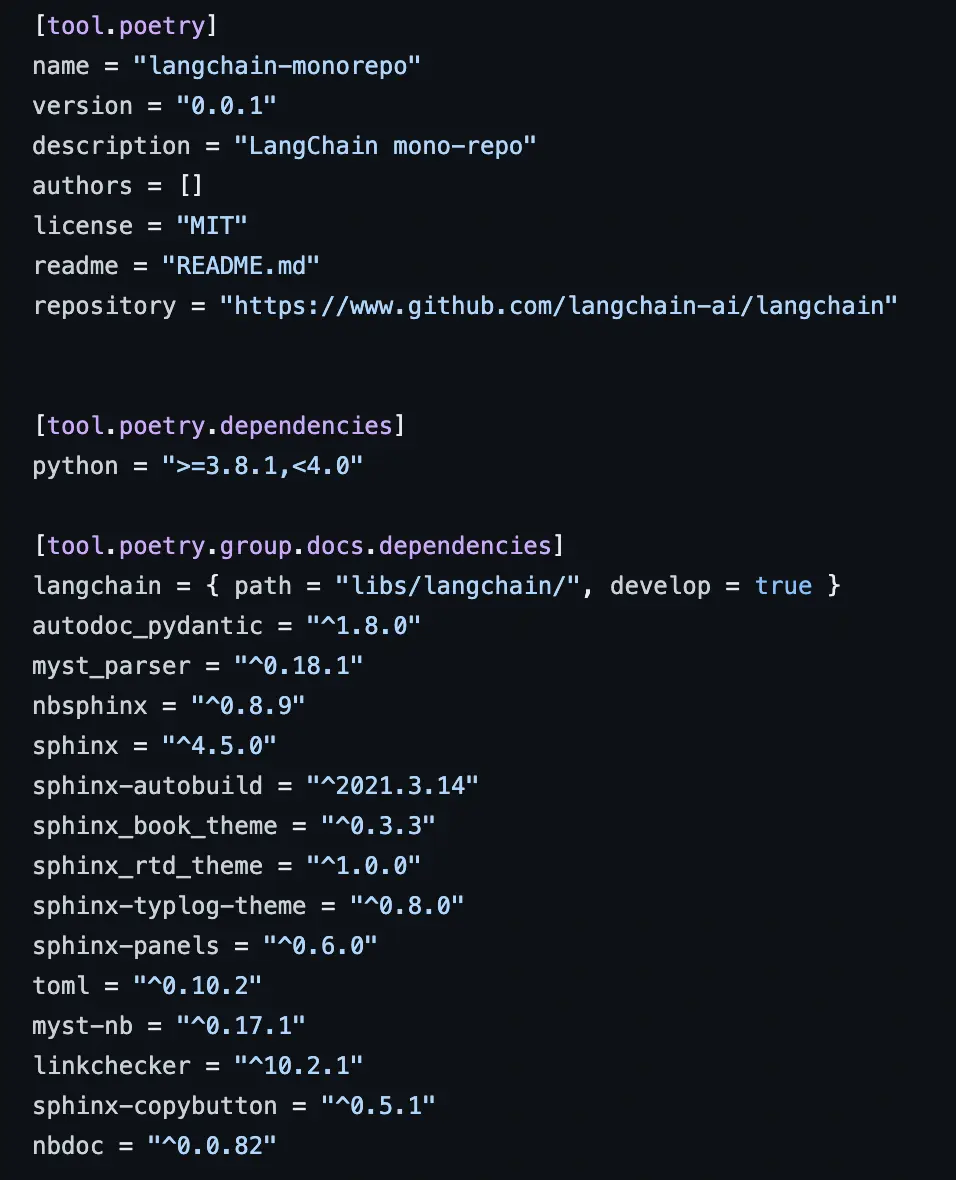Image resolution: width=956 pixels, height=1180 pixels.
Task: Click the "langchain-monorepo" name value
Action: [277, 66]
